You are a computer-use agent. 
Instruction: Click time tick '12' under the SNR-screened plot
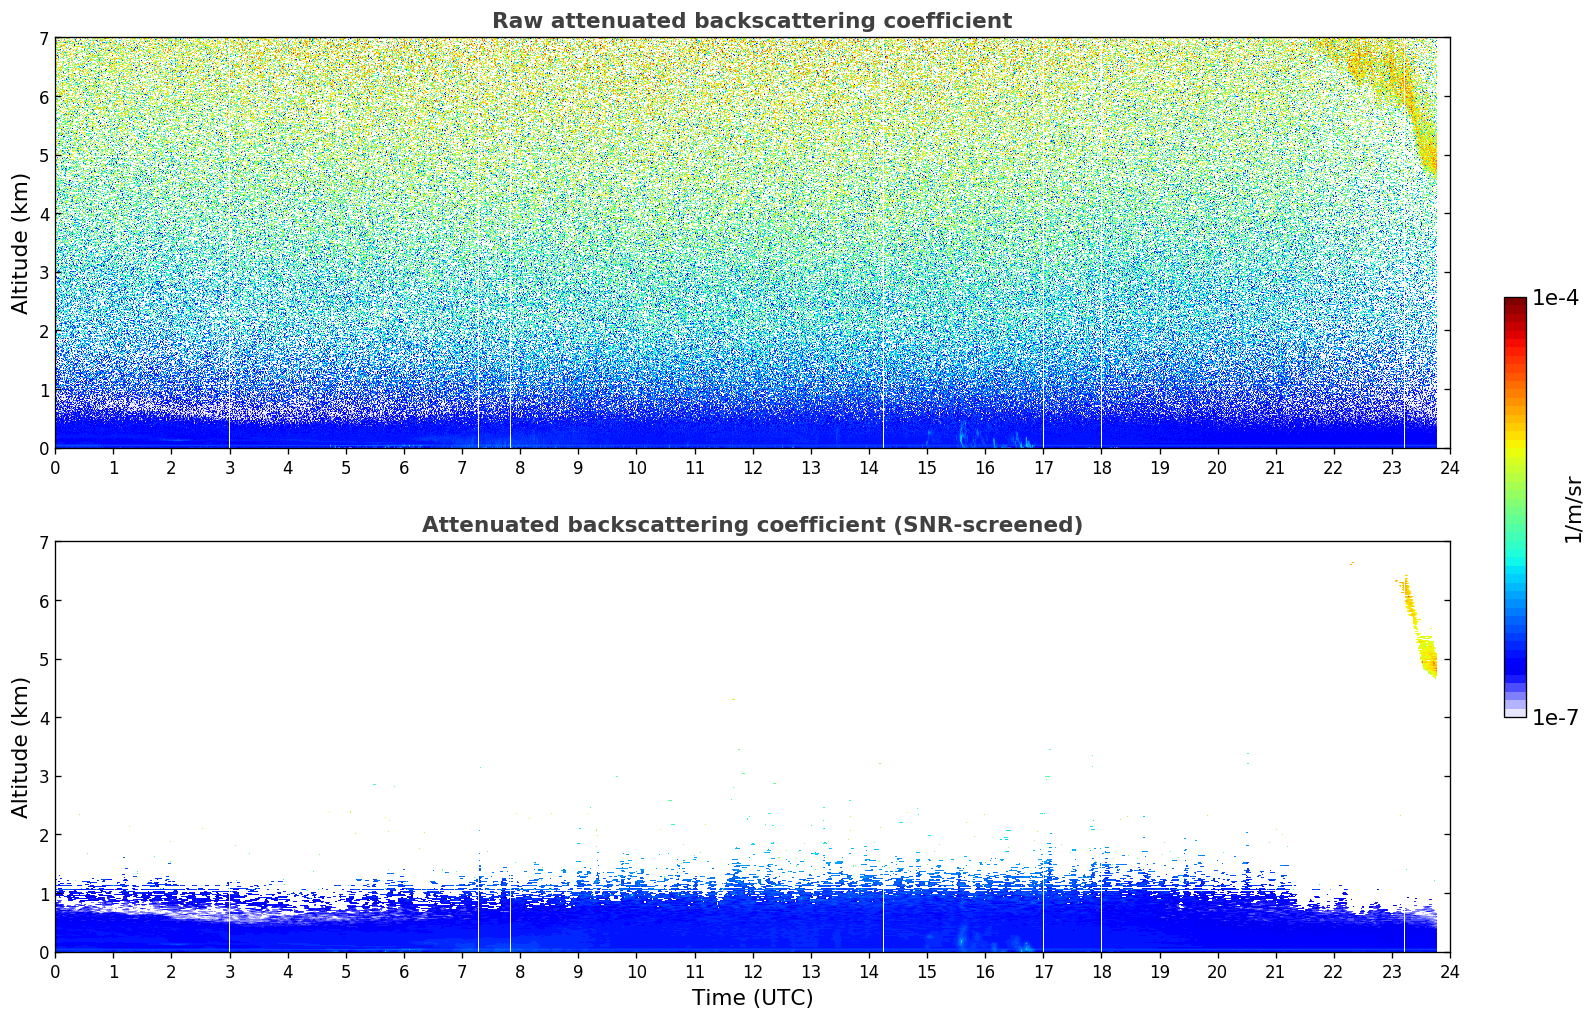click(x=752, y=971)
